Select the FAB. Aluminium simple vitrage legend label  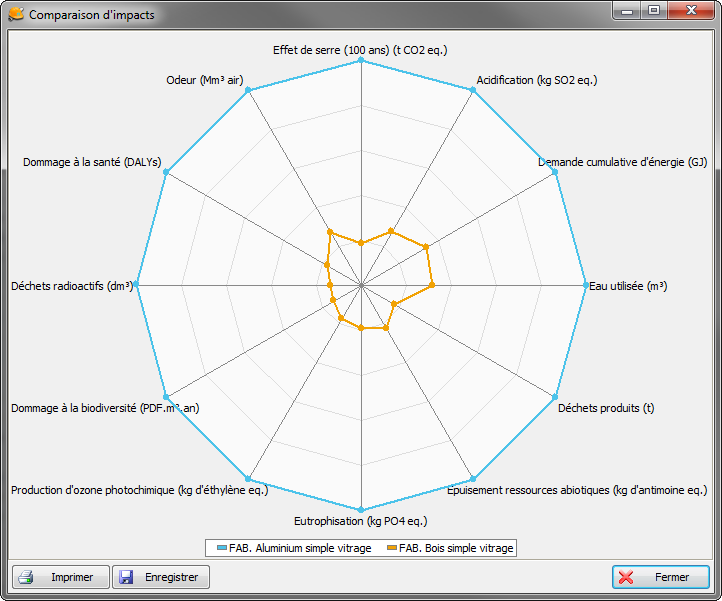pyautogui.click(x=300, y=548)
